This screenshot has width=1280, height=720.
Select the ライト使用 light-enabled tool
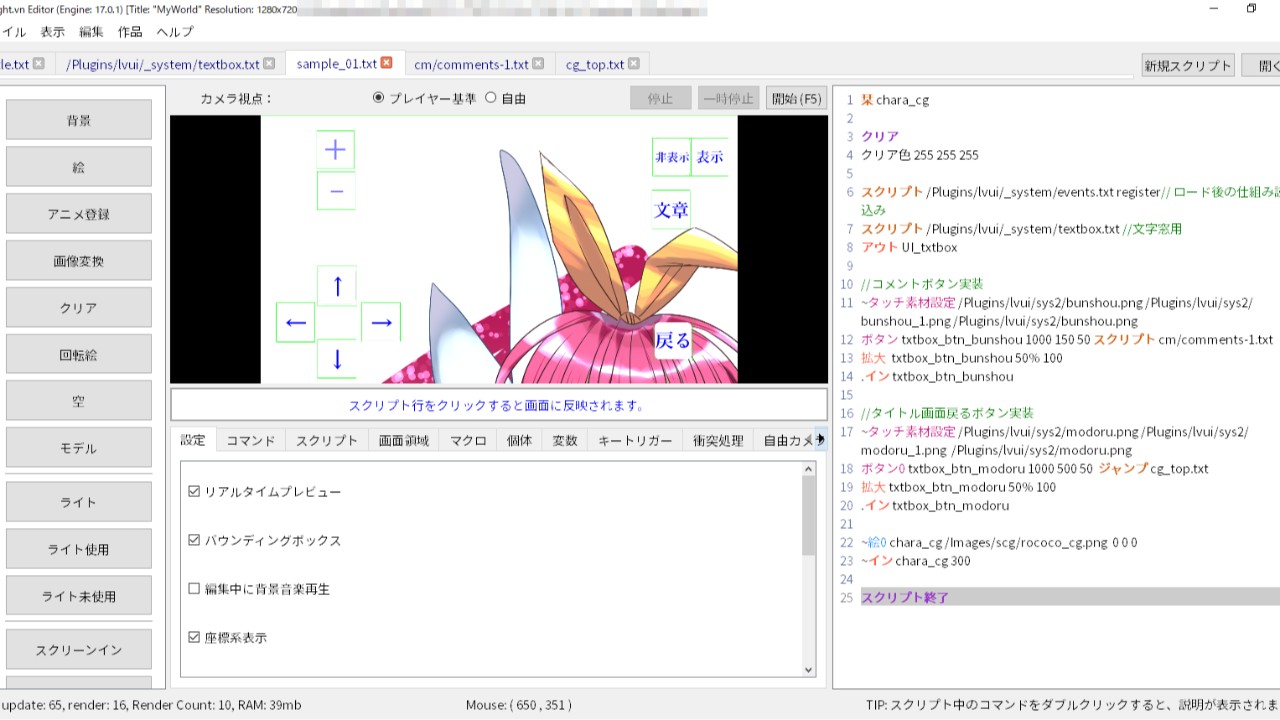[79, 548]
